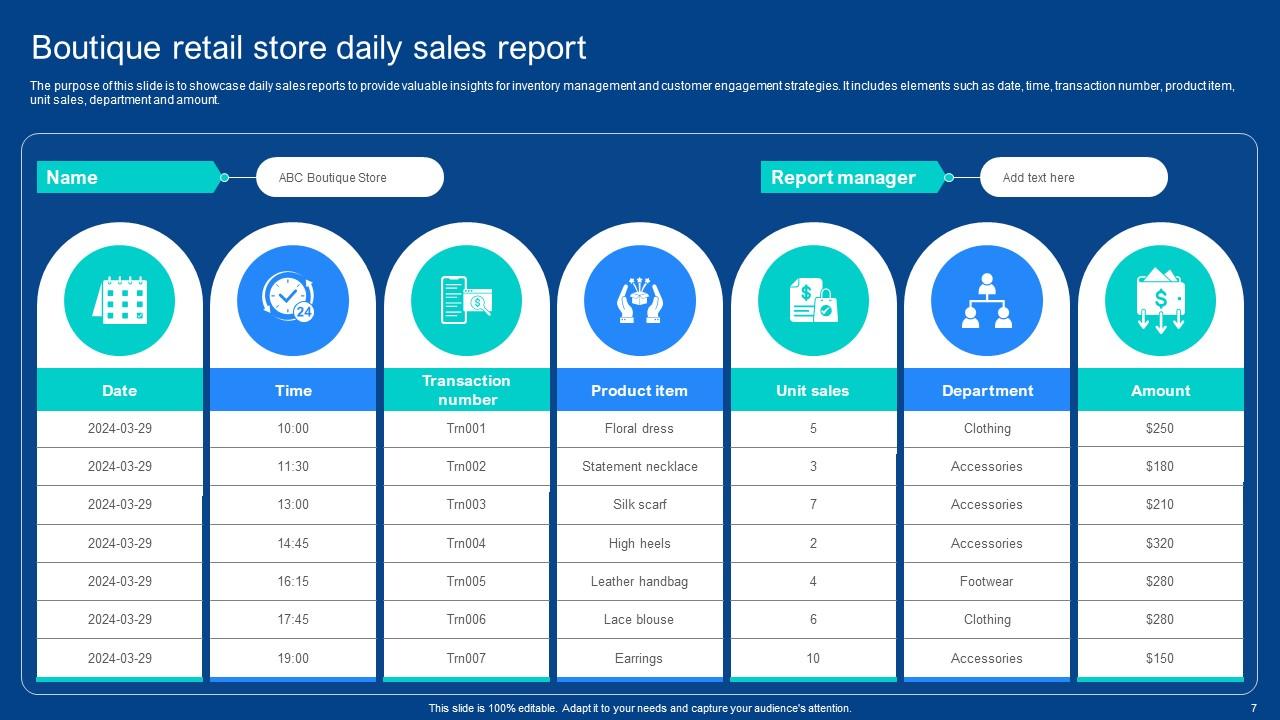This screenshot has height=720, width=1280.
Task: Click the slide title Boutique retail store daily sales report
Action: click(x=309, y=47)
